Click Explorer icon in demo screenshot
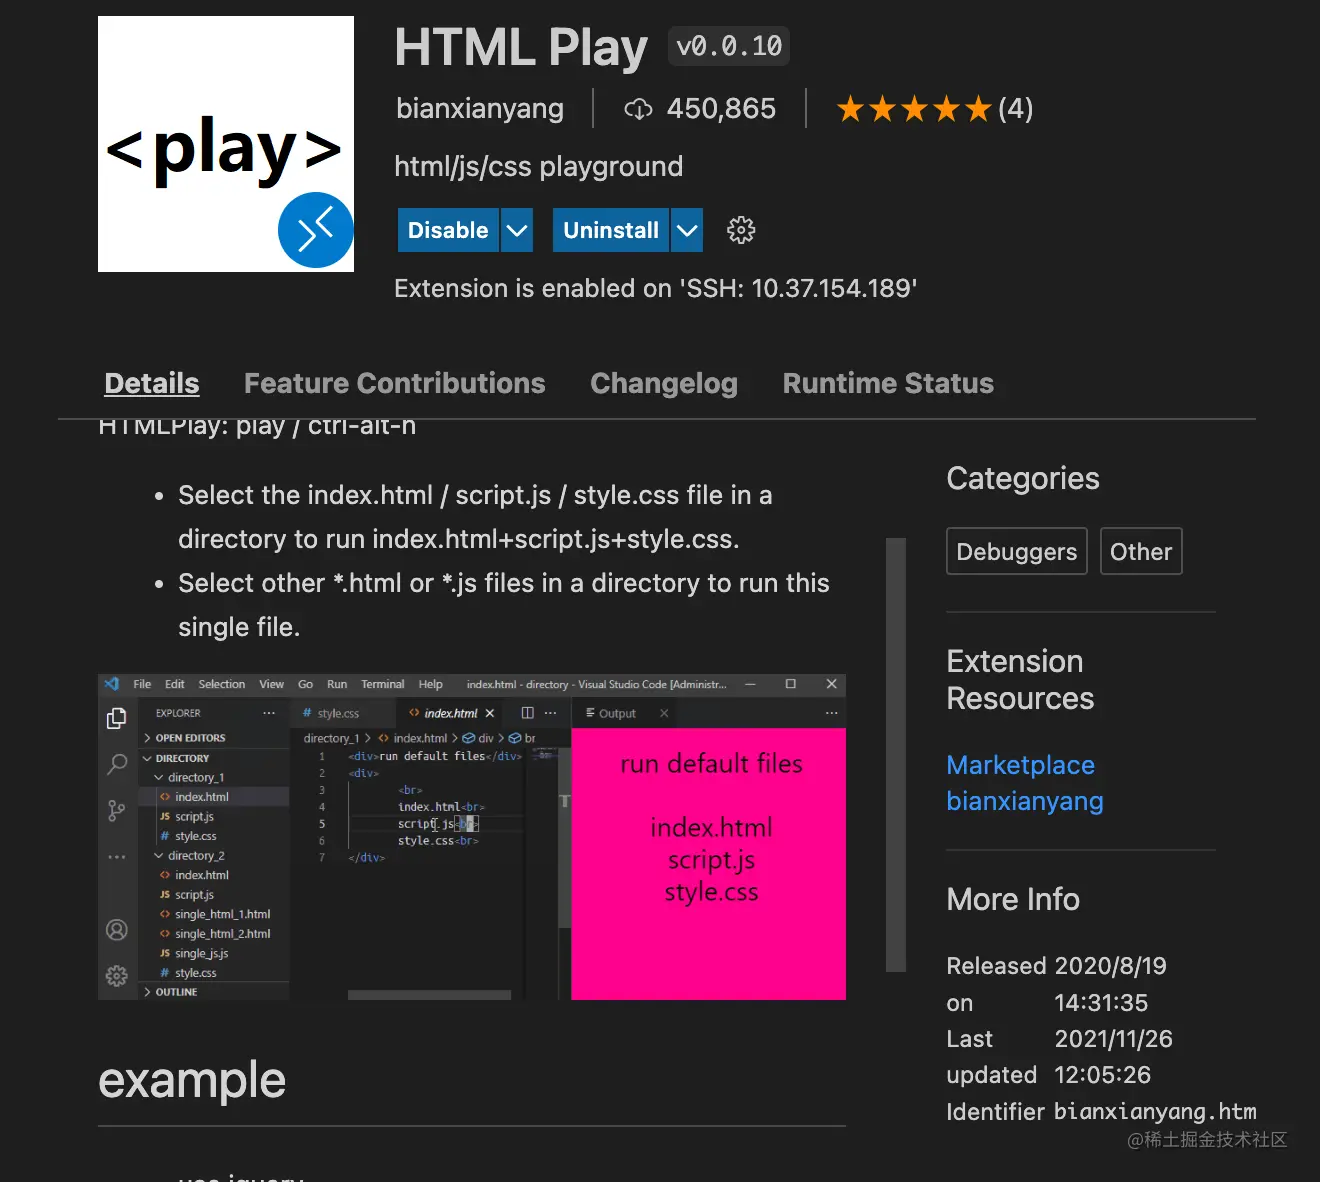 pyautogui.click(x=117, y=719)
